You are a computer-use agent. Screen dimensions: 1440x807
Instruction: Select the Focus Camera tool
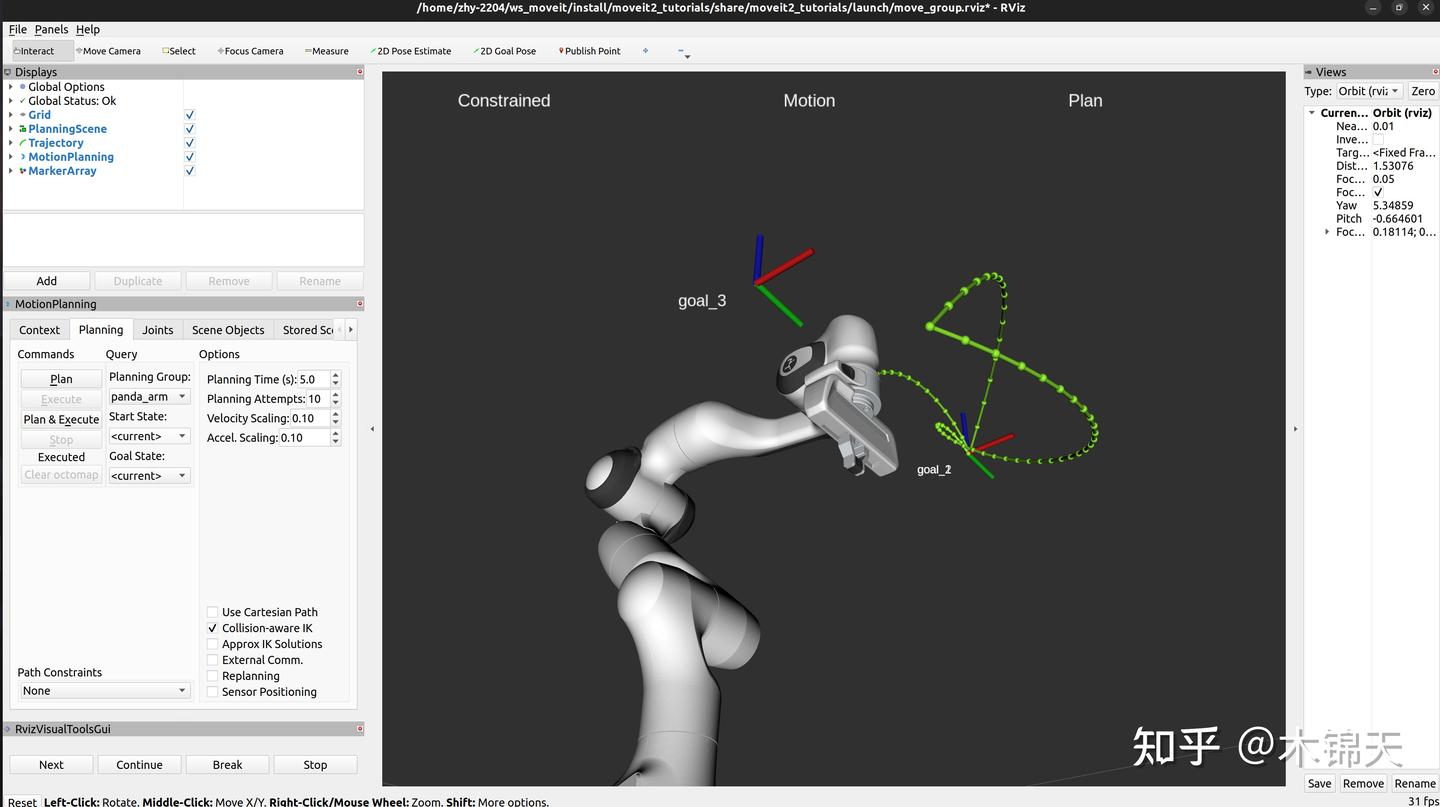pos(249,50)
